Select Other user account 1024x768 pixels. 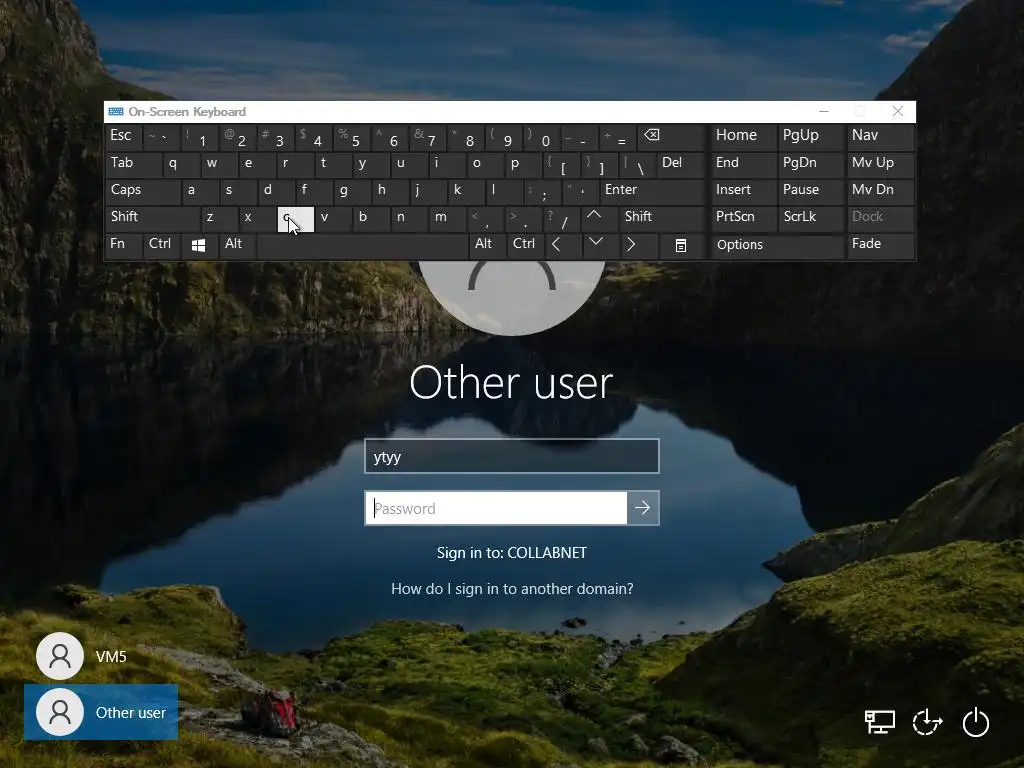[x=101, y=712]
